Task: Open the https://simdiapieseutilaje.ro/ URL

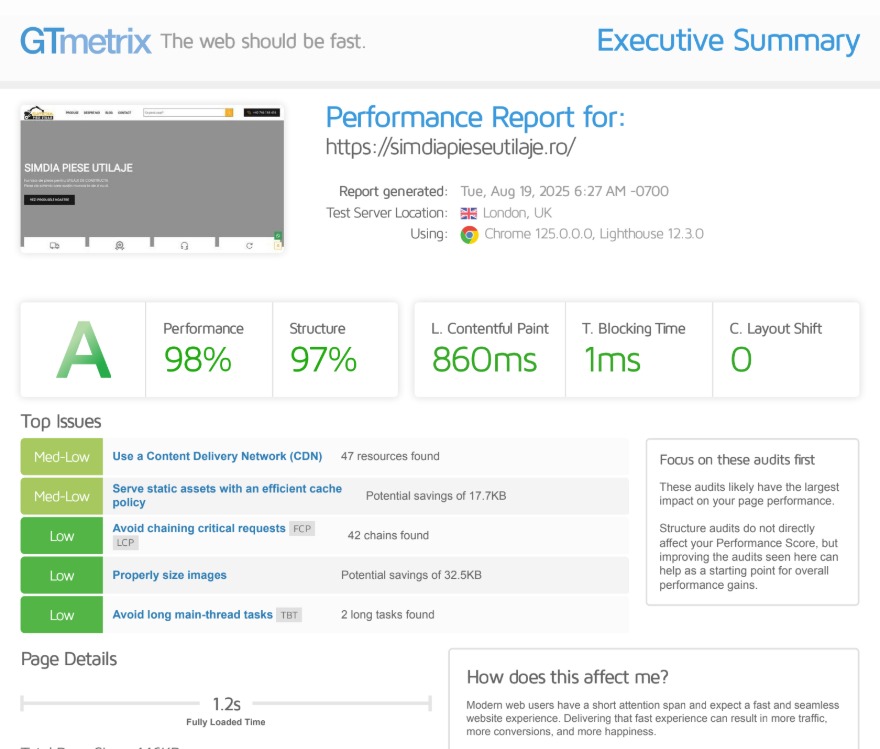Action: pyautogui.click(x=451, y=147)
